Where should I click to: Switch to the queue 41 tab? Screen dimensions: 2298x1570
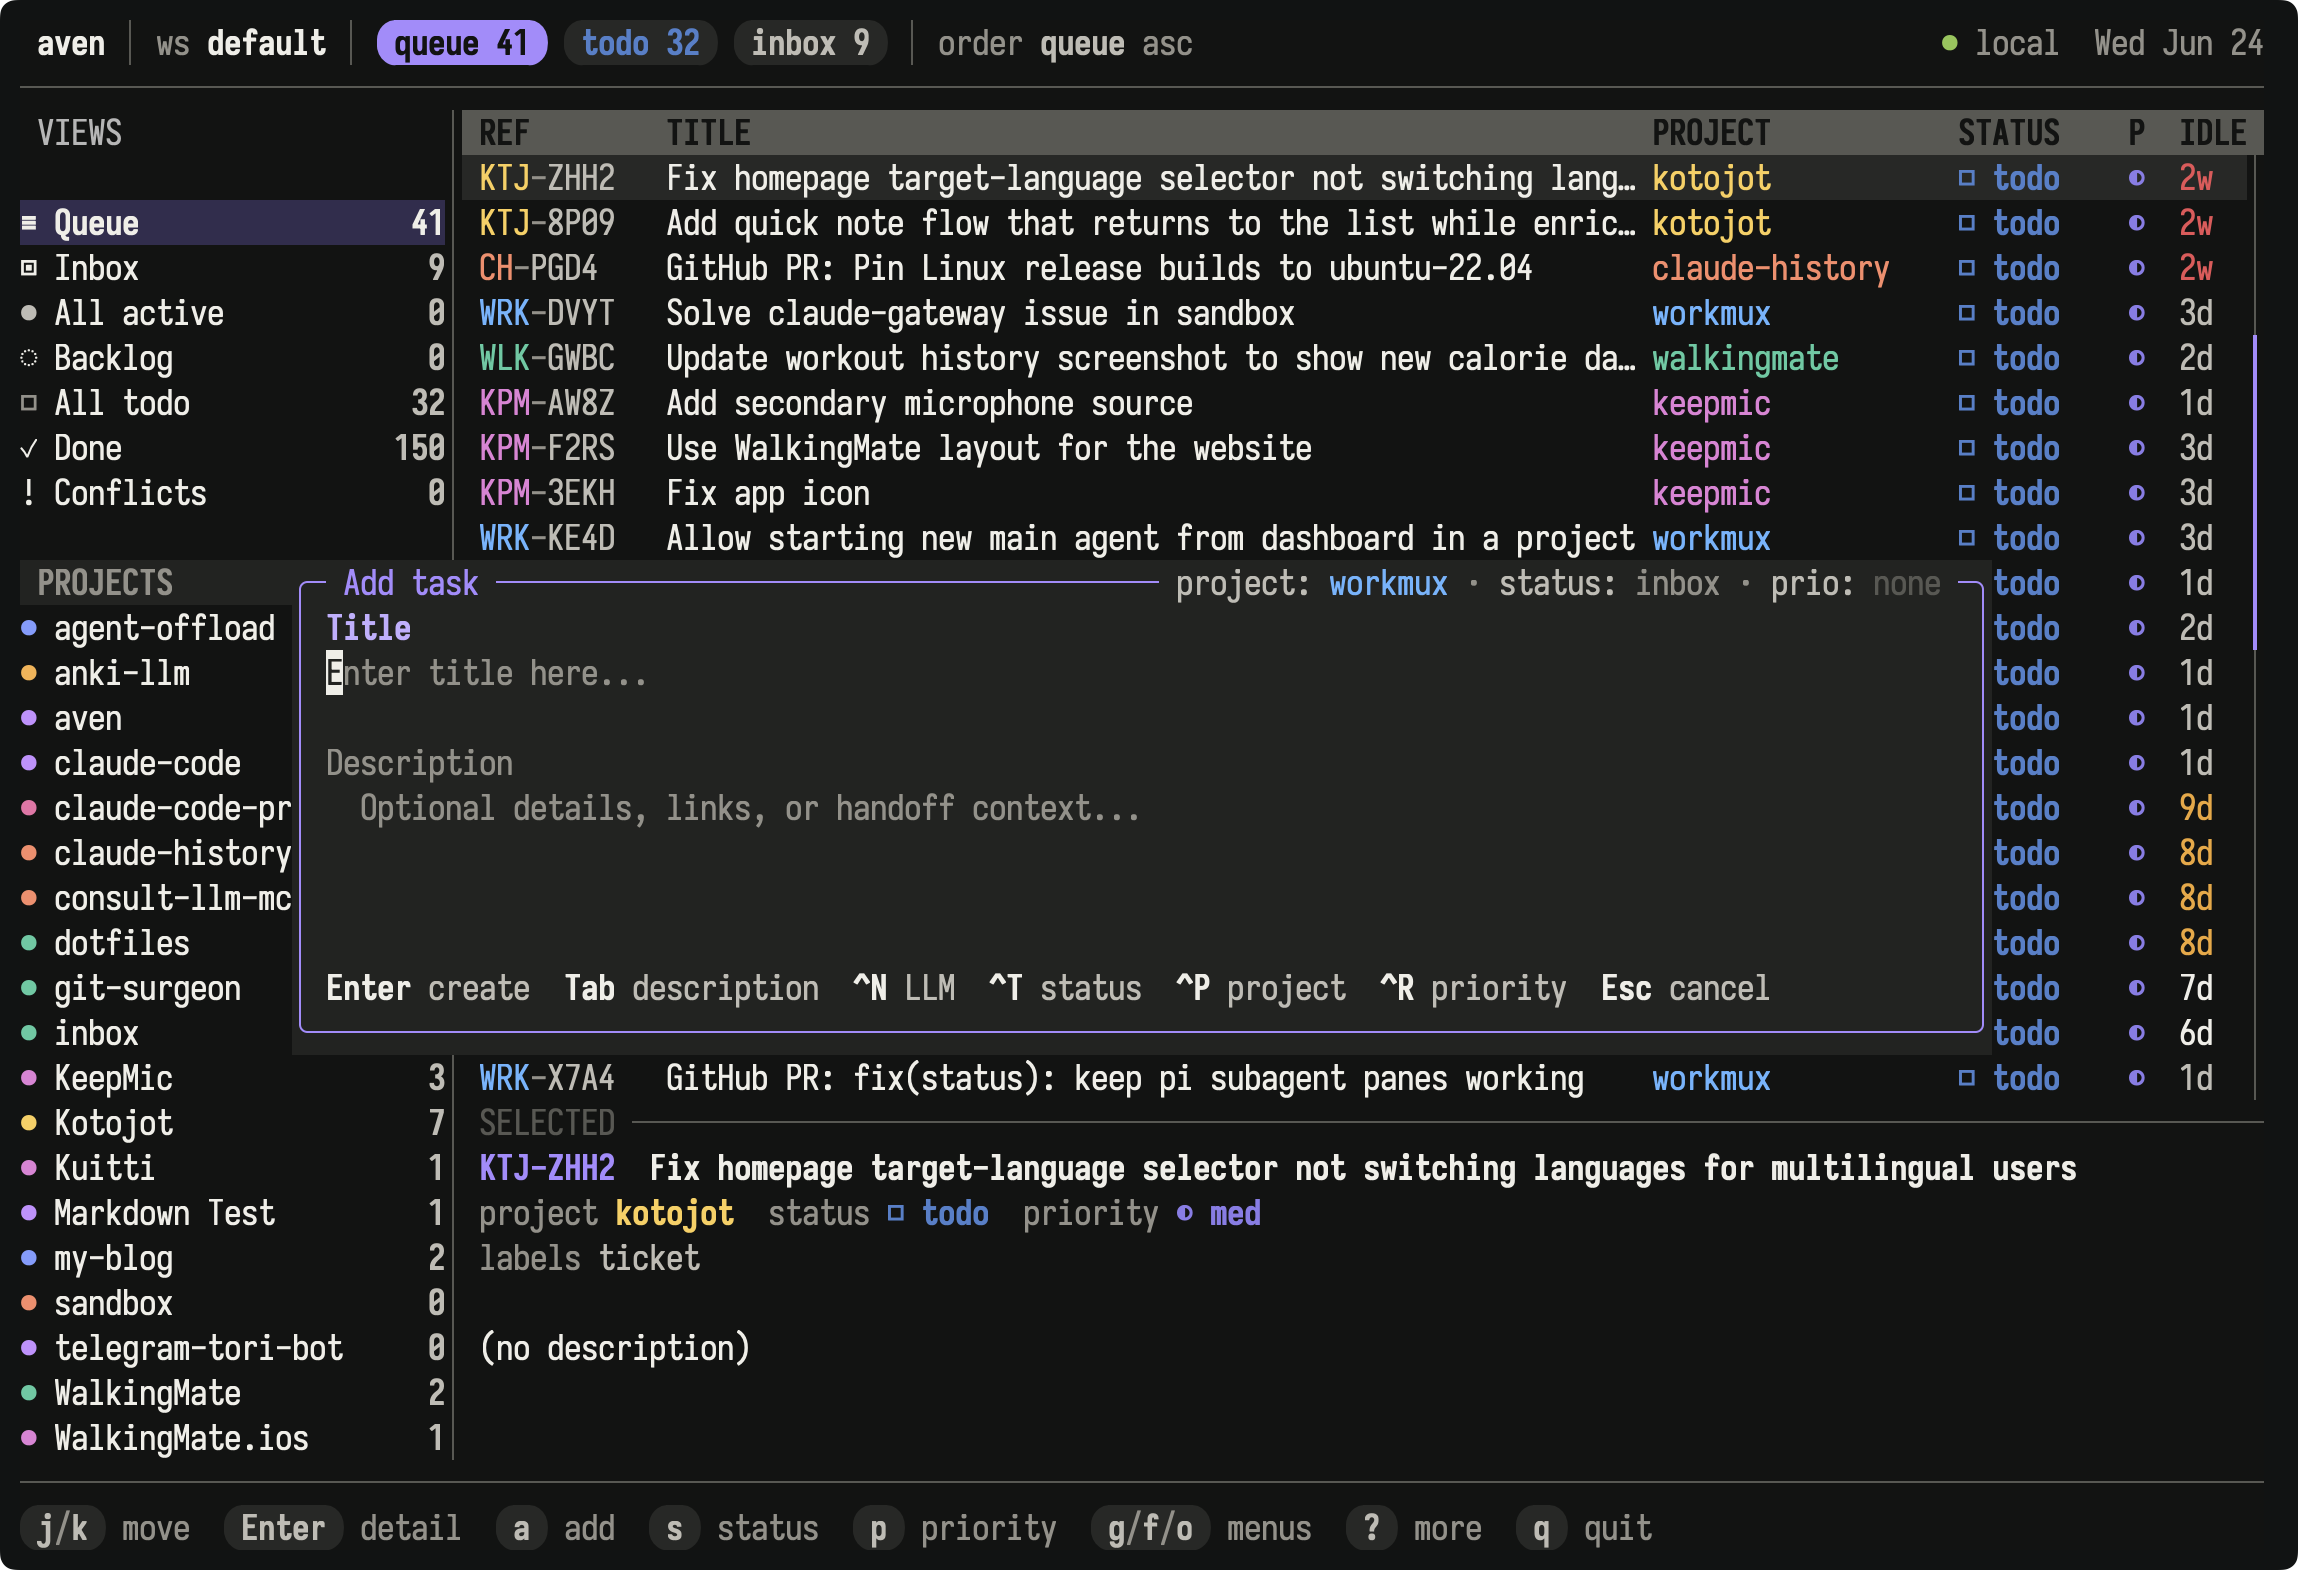coord(461,43)
